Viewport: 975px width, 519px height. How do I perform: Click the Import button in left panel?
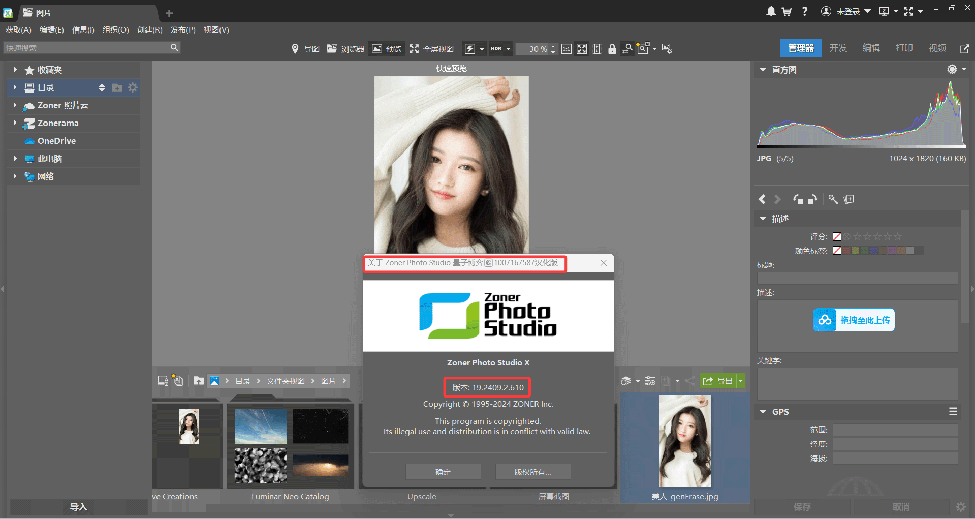pos(78,507)
